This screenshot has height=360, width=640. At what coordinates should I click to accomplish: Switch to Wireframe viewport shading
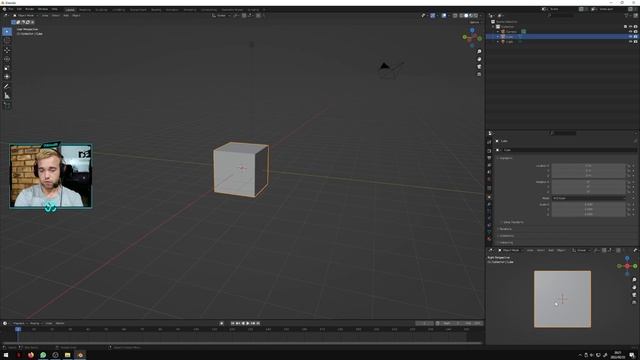tap(461, 16)
